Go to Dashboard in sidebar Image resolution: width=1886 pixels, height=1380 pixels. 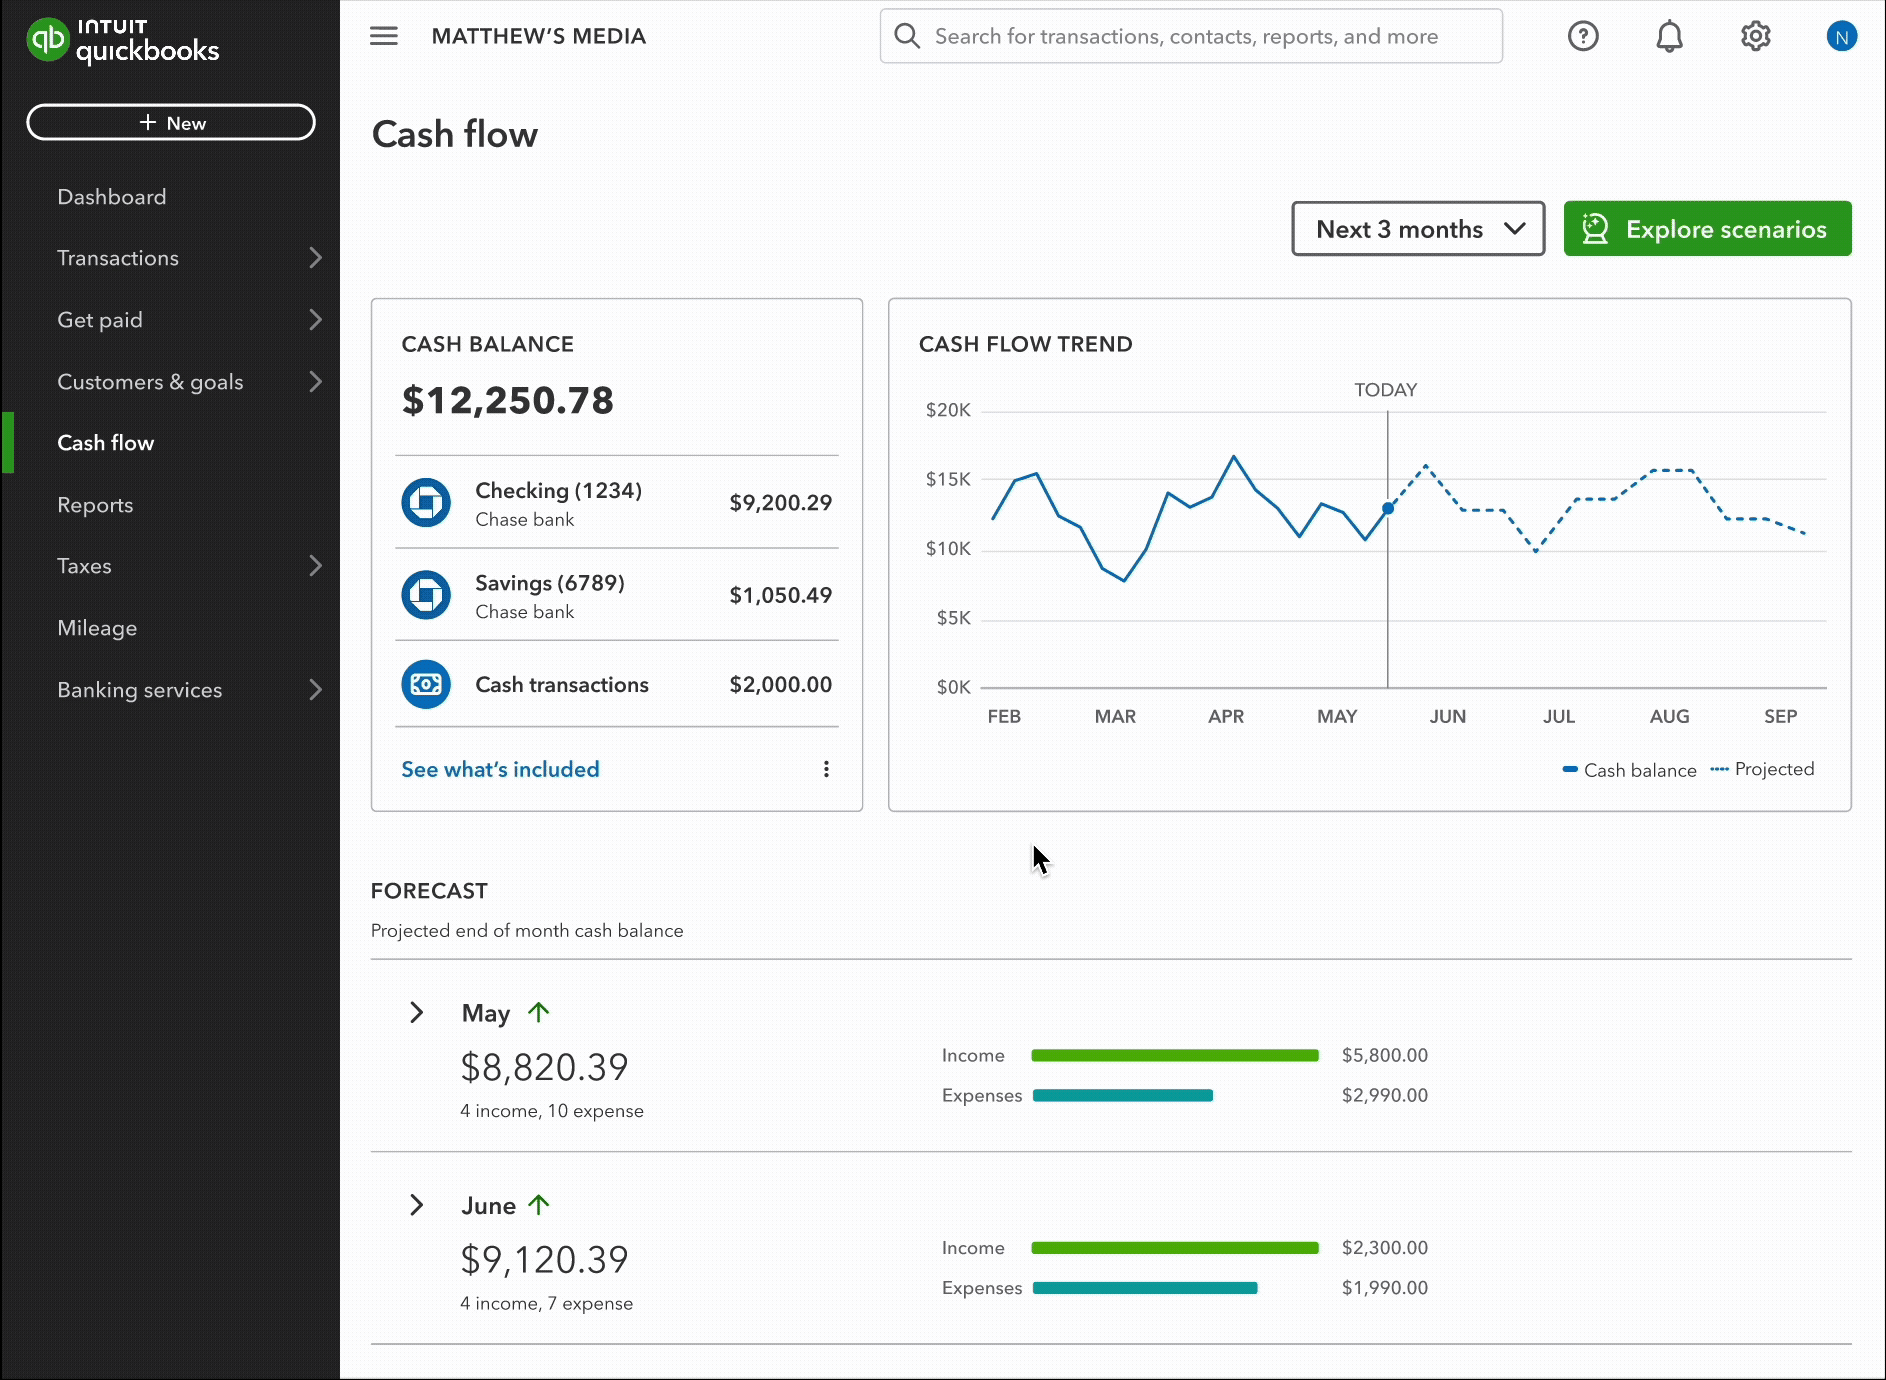pyautogui.click(x=112, y=197)
